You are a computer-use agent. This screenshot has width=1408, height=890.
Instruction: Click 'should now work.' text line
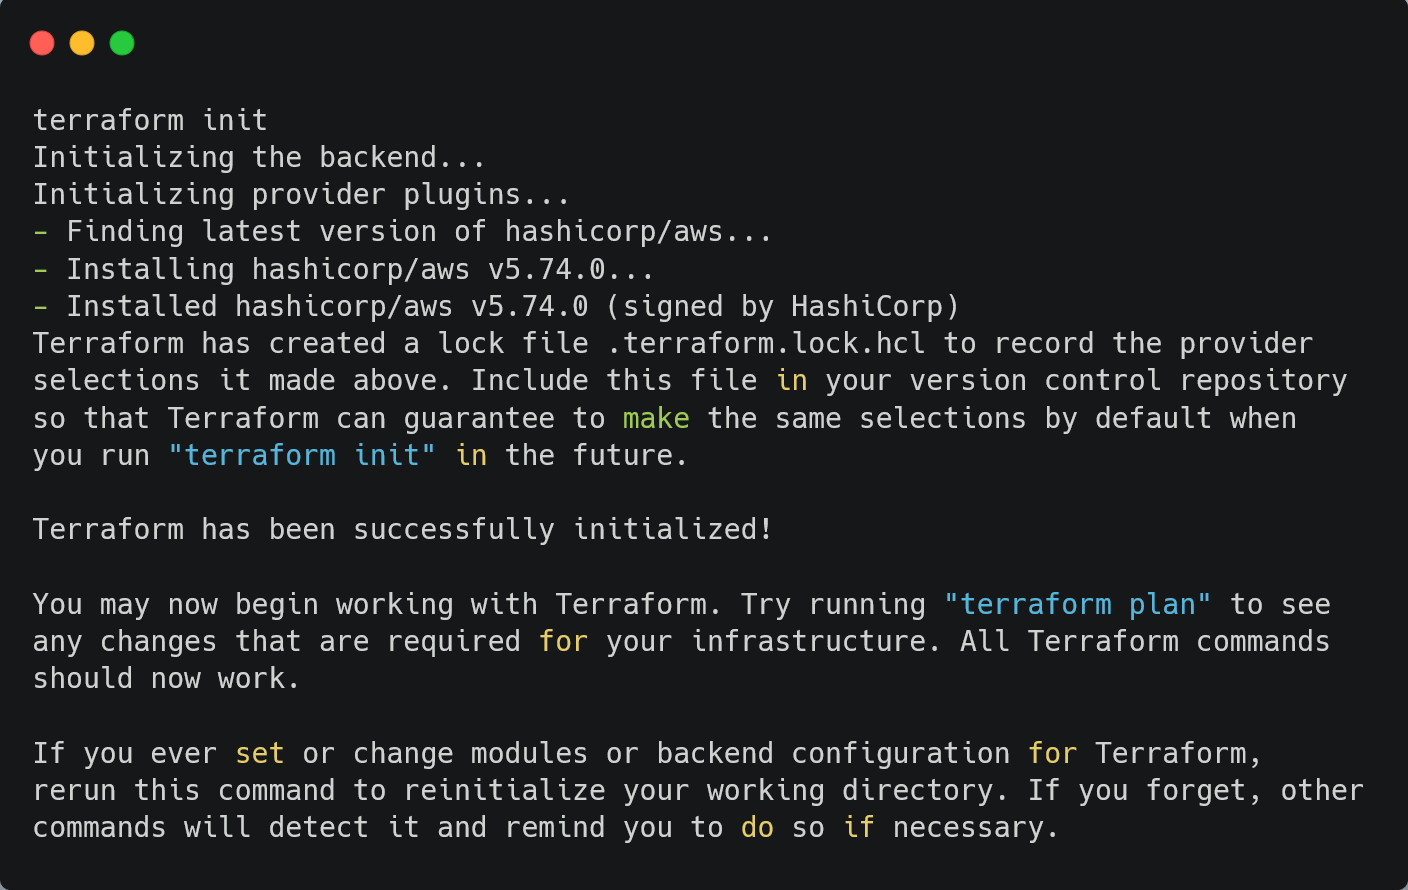click(x=167, y=678)
